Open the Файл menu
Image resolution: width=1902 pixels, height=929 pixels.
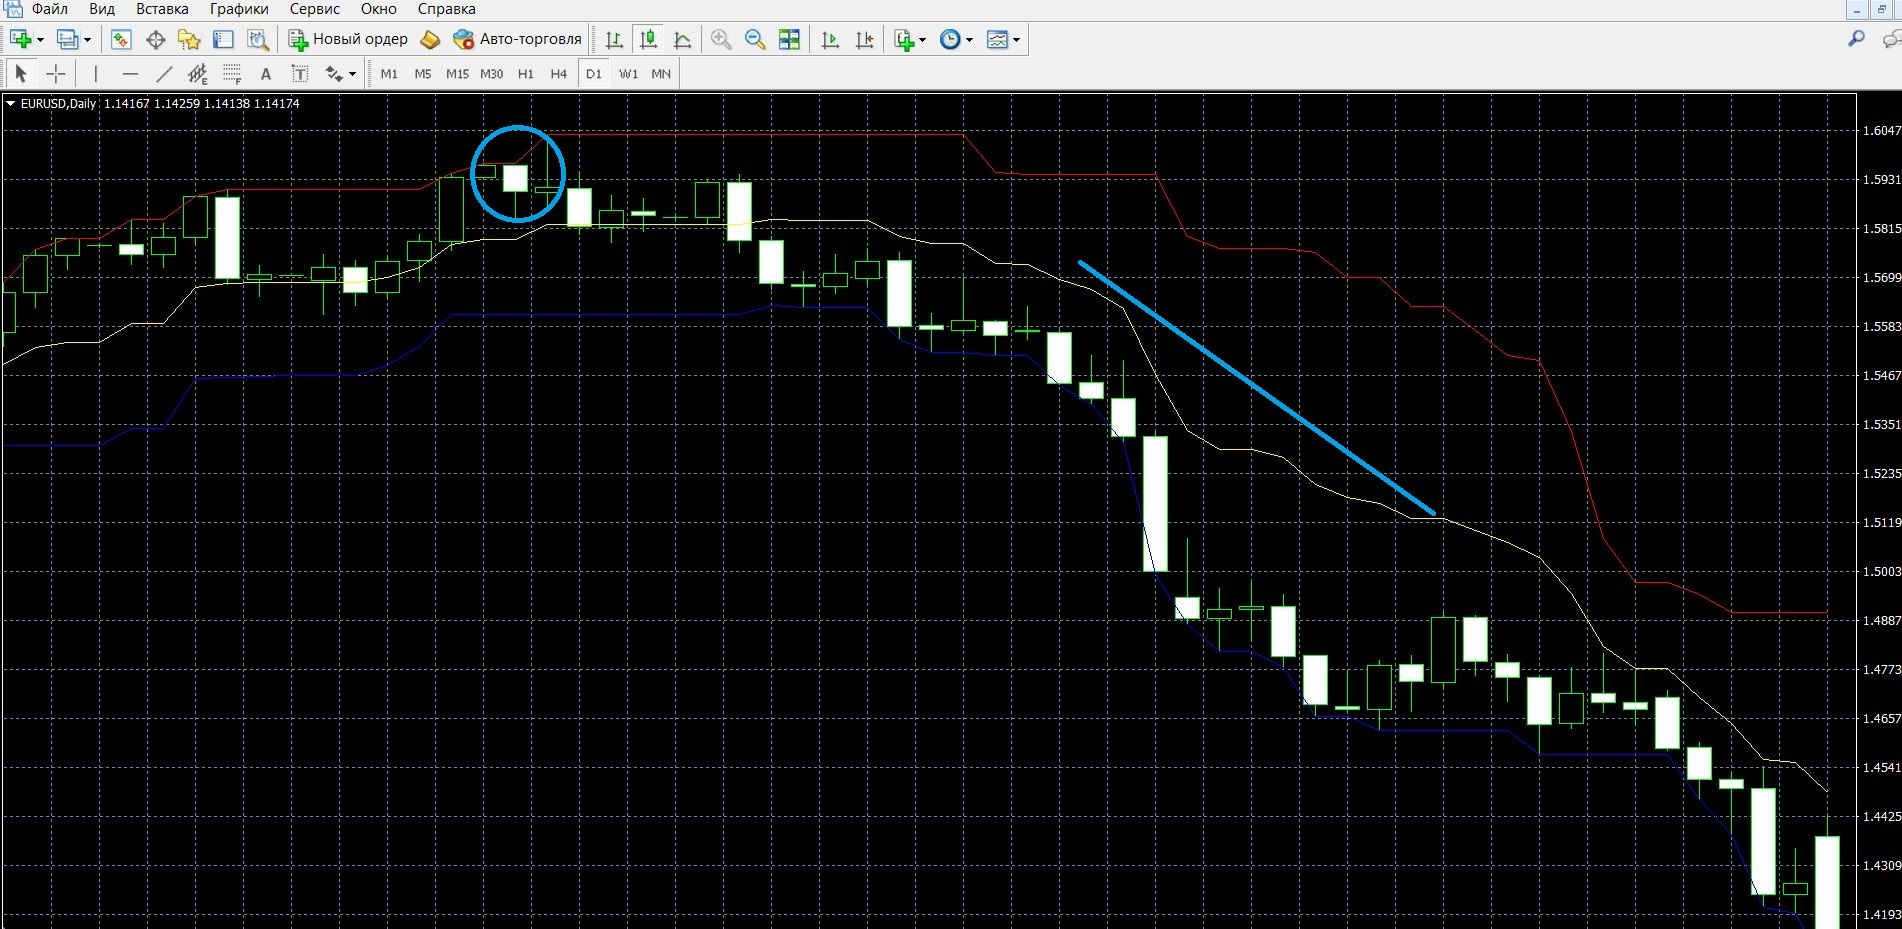click(49, 9)
